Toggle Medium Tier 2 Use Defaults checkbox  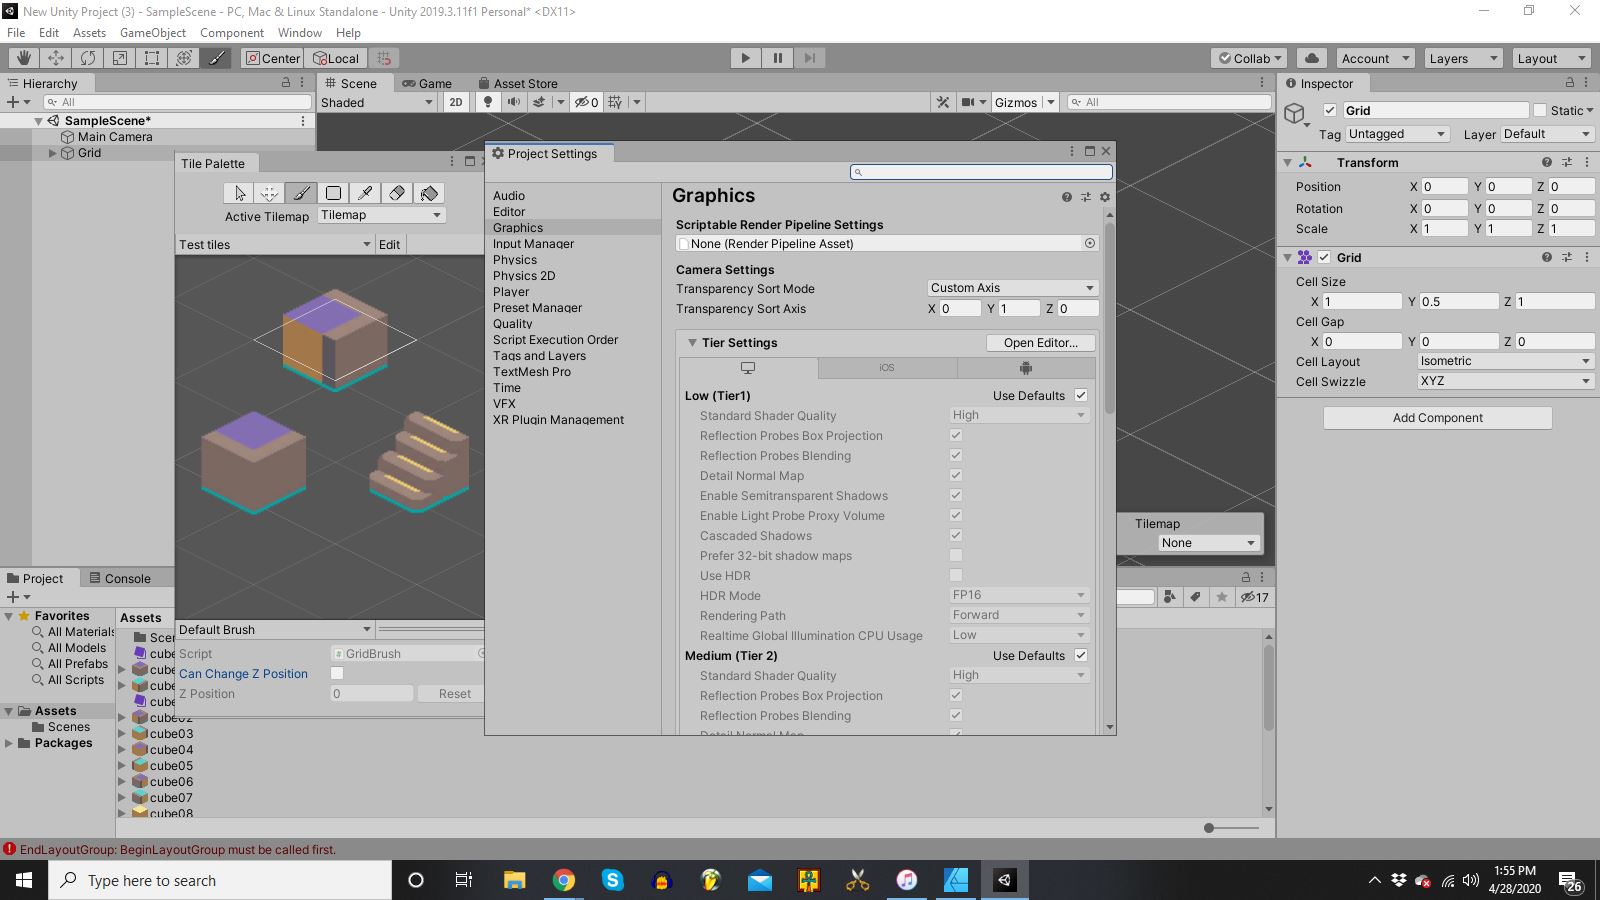pyautogui.click(x=1081, y=655)
